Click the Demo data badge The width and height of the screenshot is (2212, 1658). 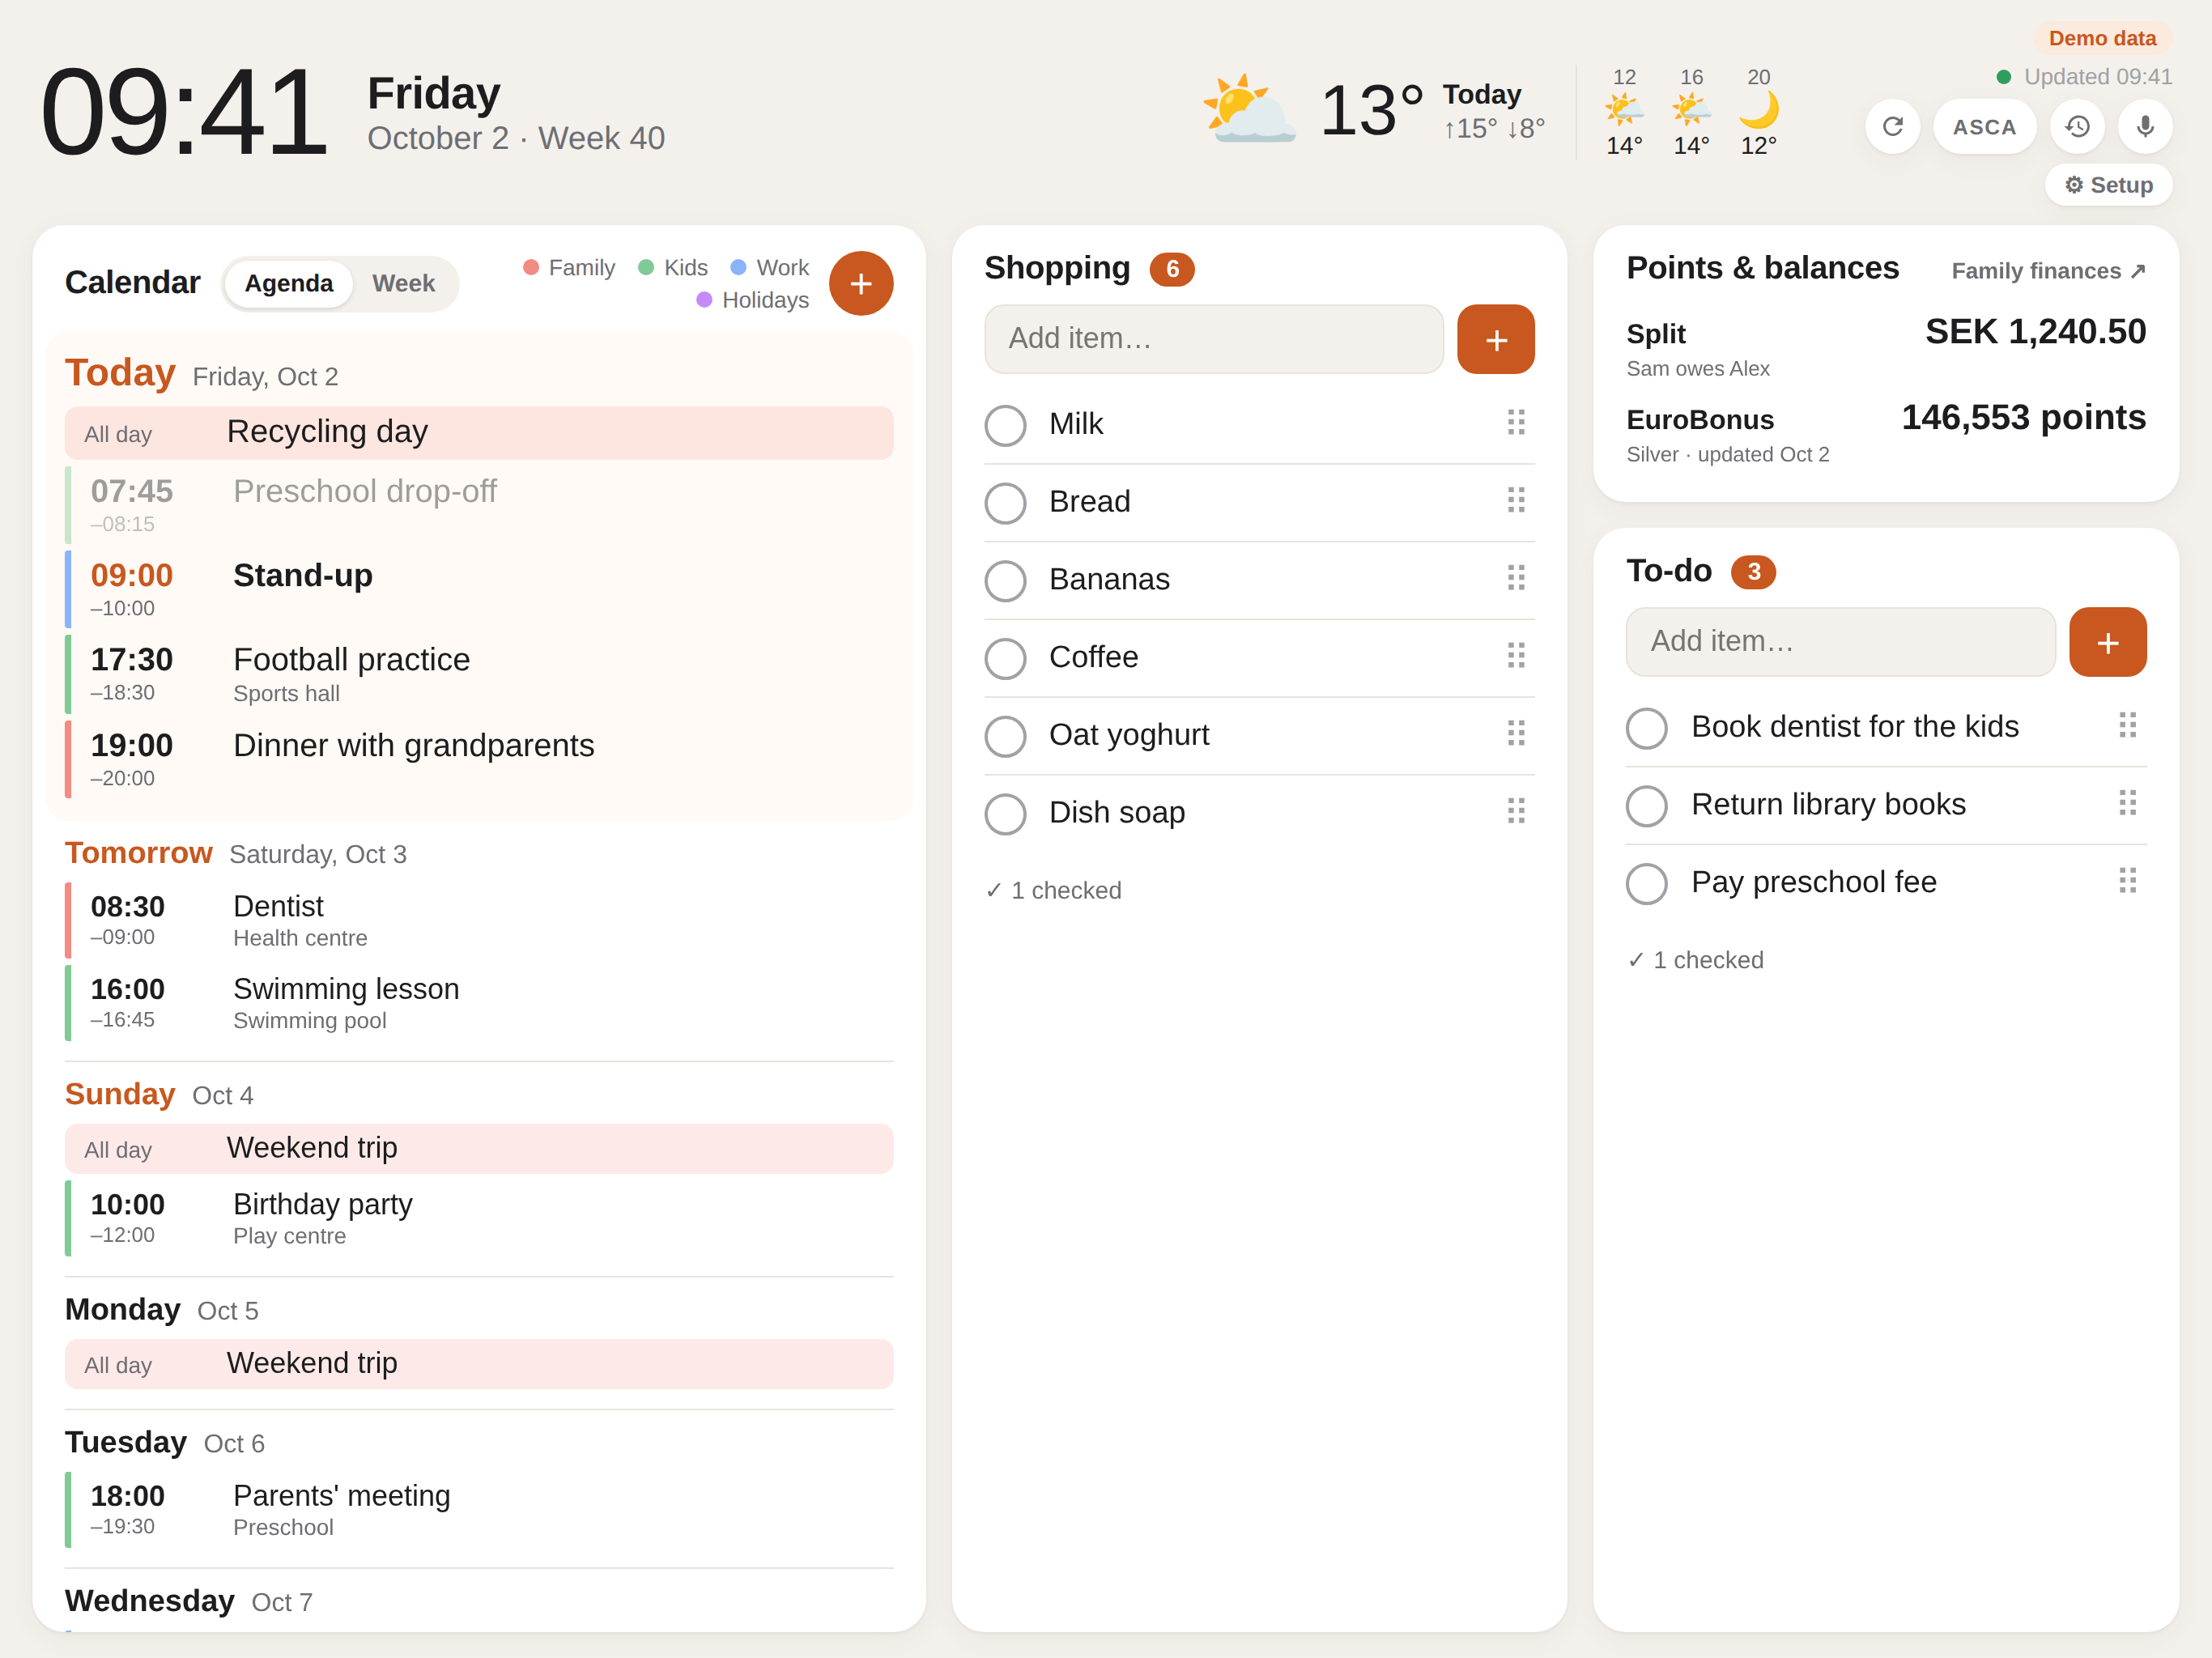click(x=2102, y=39)
